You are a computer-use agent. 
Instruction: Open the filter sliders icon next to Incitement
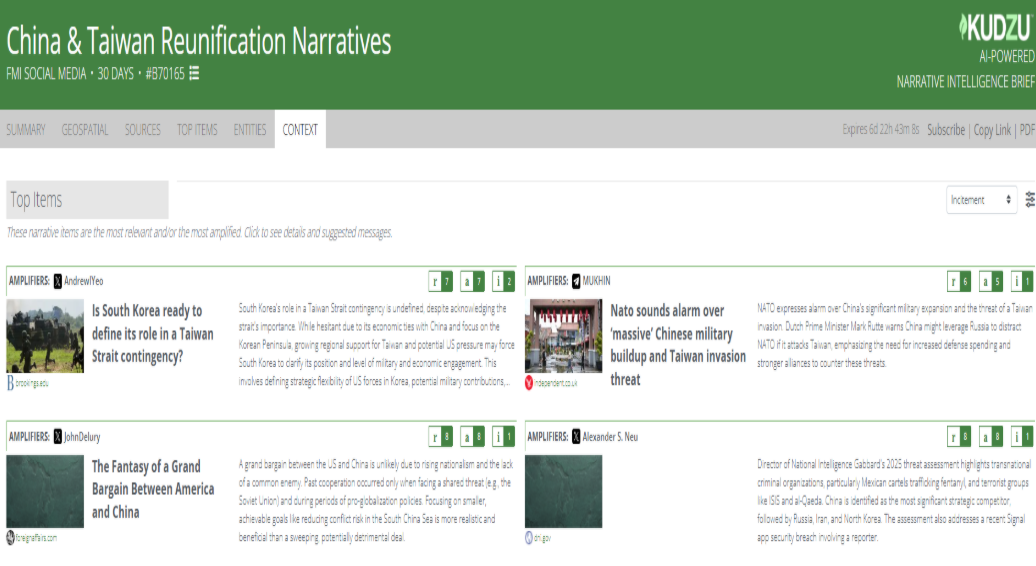click(1030, 200)
